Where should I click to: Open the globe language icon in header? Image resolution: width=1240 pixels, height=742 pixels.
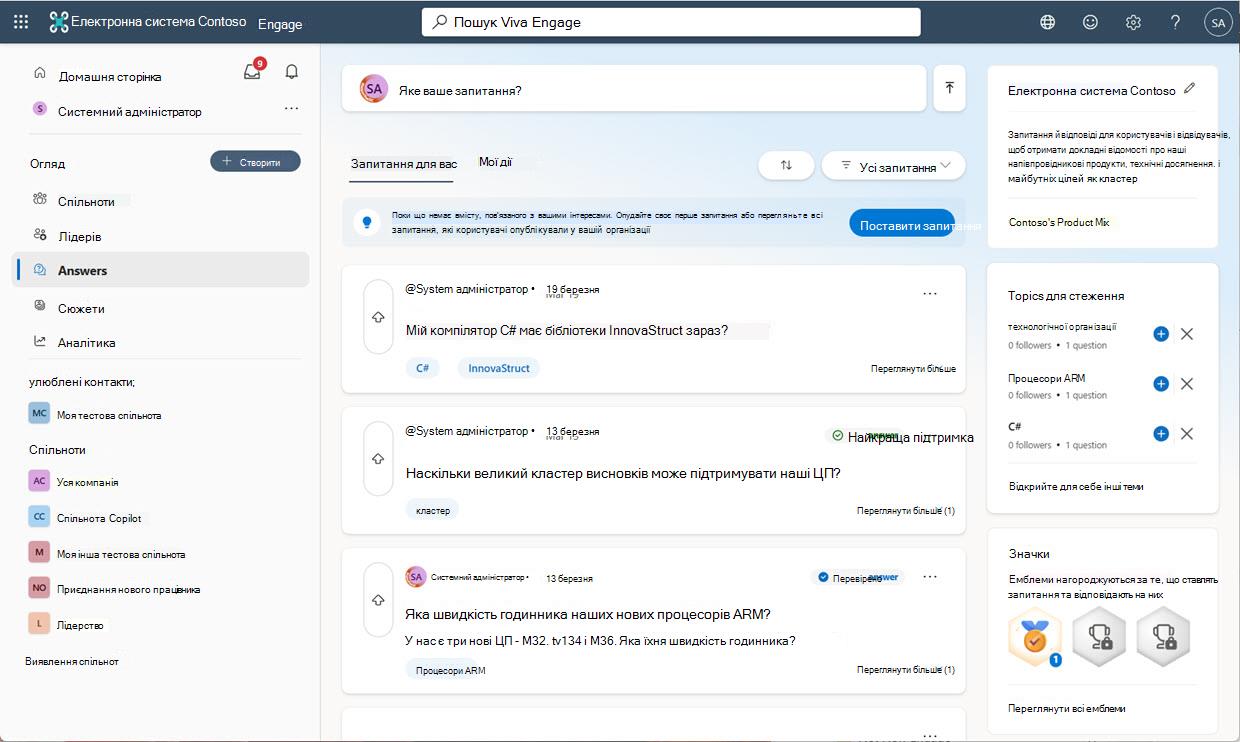[x=1047, y=22]
